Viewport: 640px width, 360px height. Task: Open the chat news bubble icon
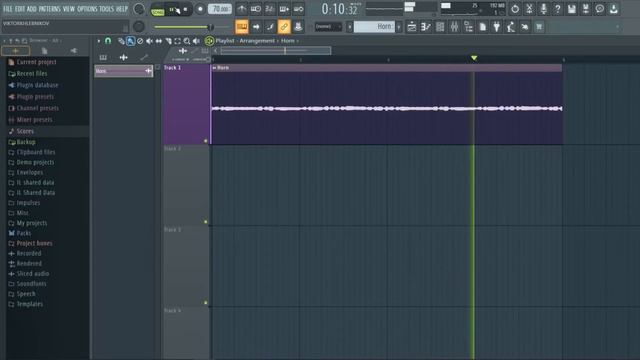coord(600,9)
